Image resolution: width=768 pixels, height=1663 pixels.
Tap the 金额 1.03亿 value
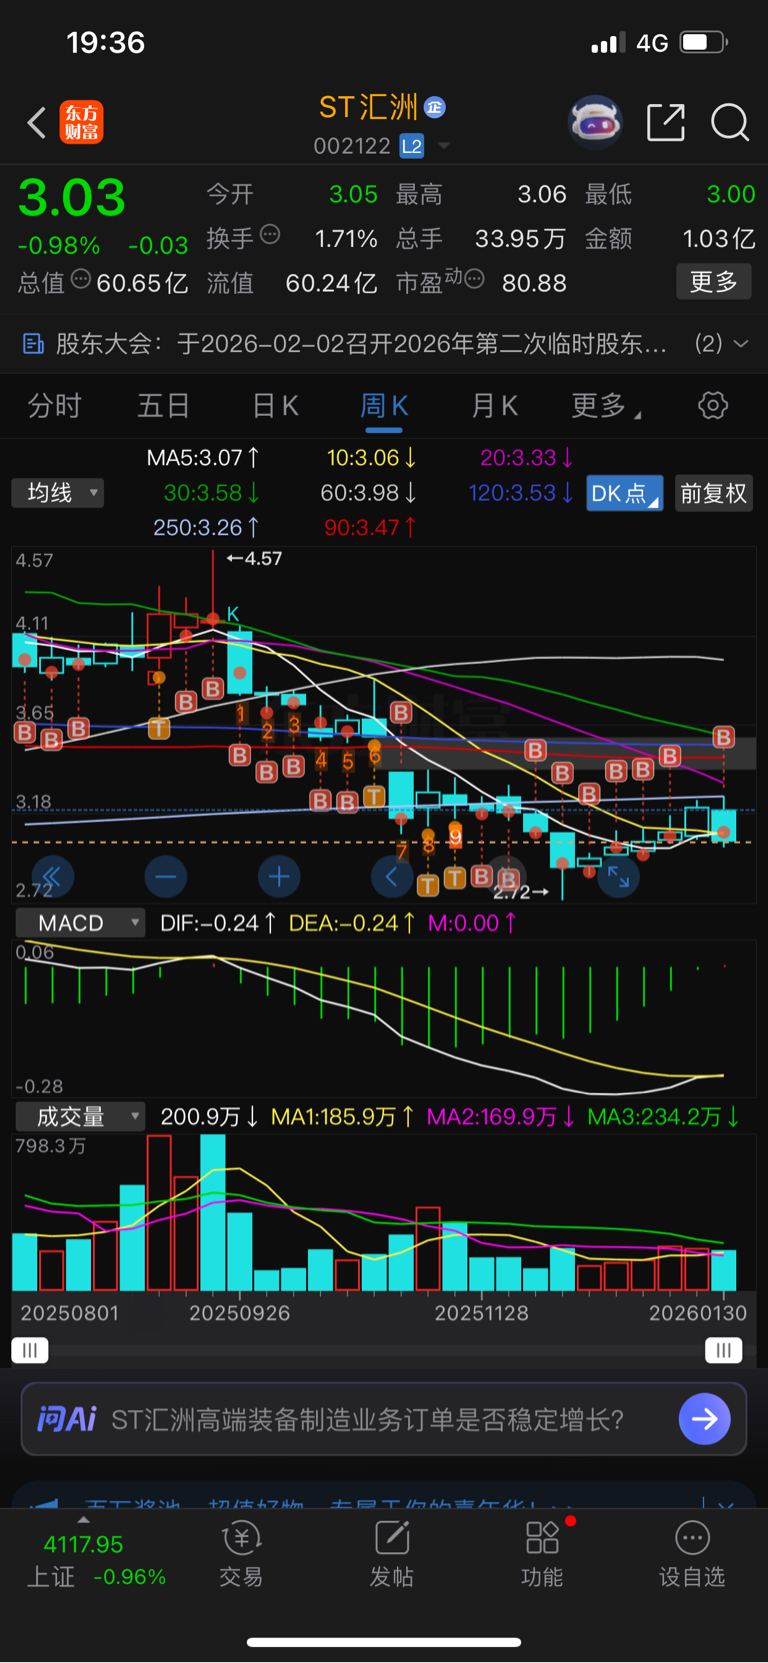719,238
